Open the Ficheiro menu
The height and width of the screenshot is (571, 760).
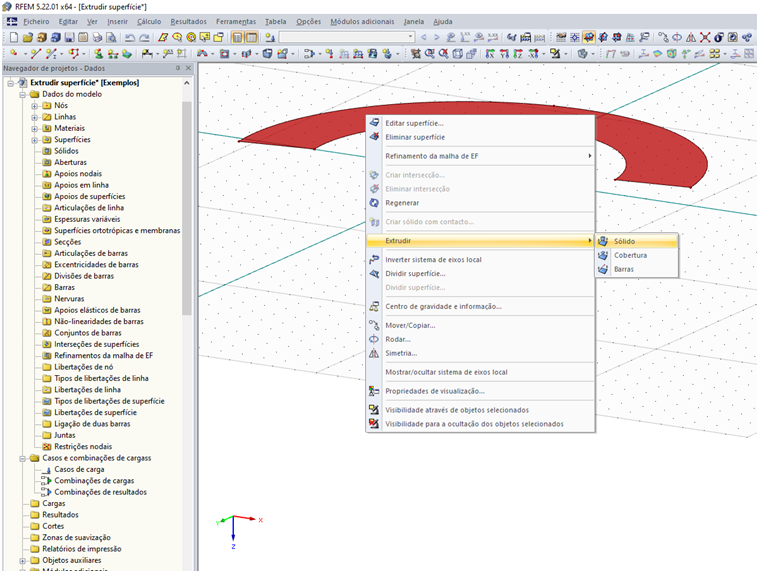(36, 21)
